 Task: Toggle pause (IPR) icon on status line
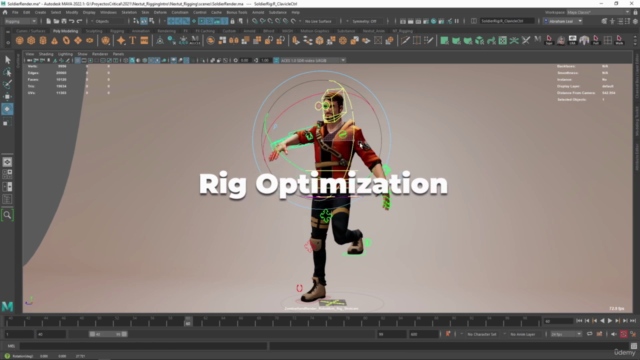[457, 21]
